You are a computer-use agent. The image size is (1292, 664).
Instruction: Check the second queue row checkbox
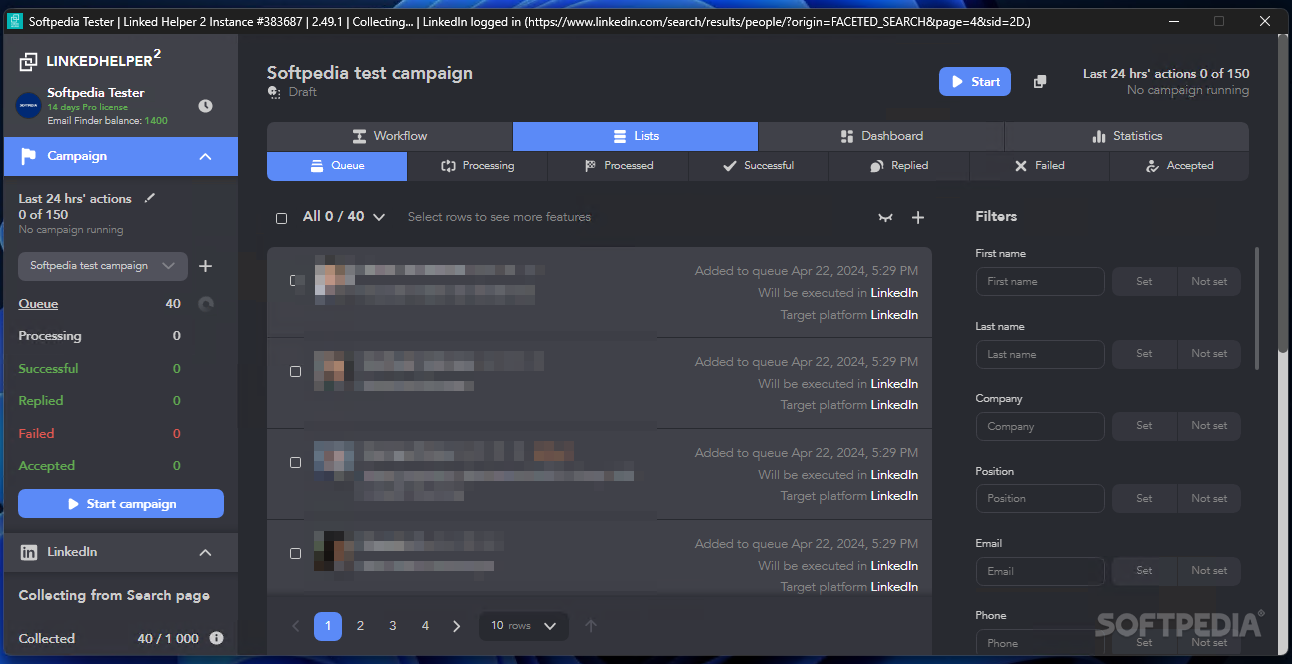pyautogui.click(x=295, y=371)
